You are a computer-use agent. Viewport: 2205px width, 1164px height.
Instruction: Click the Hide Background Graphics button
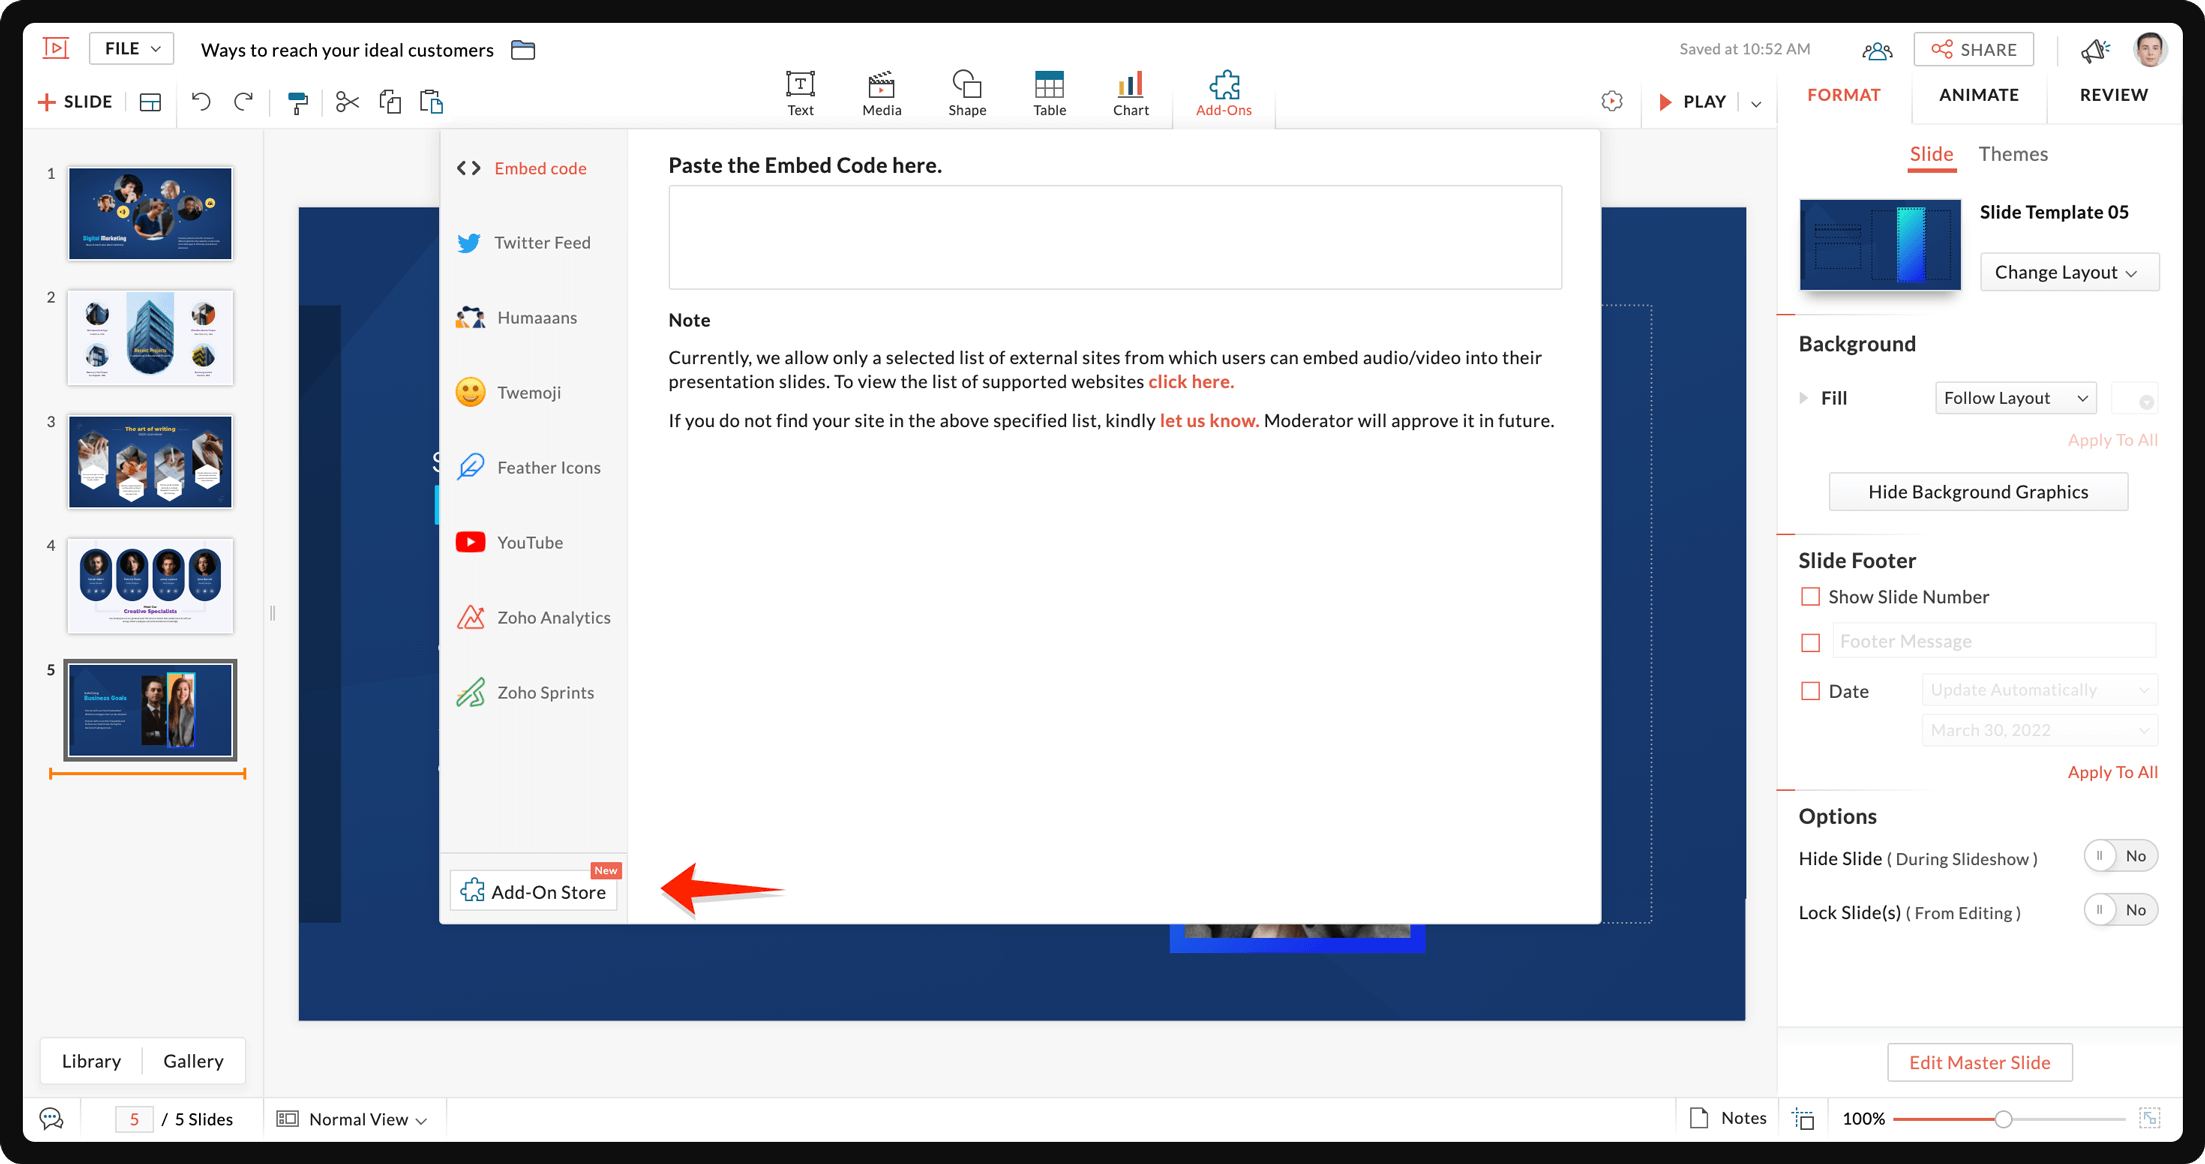[1977, 492]
